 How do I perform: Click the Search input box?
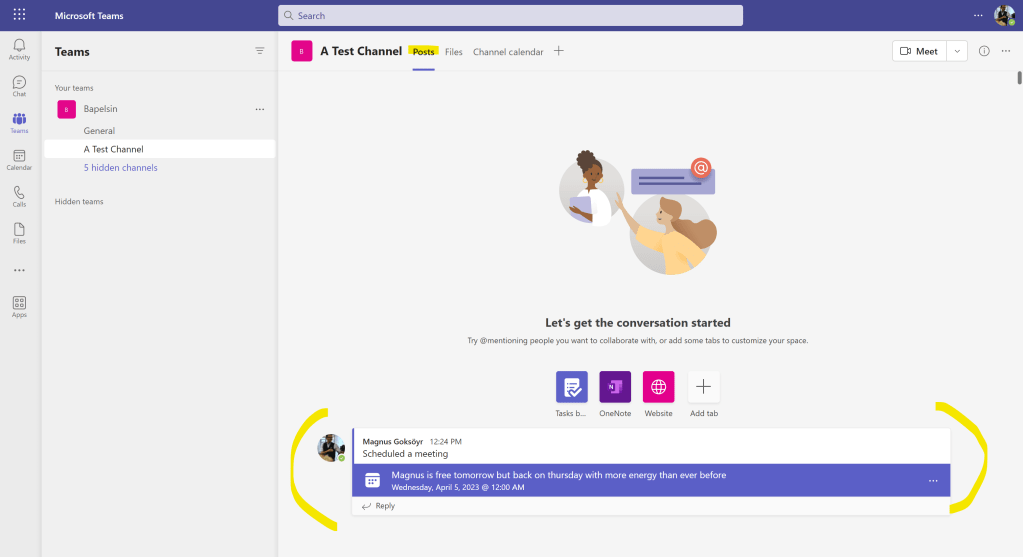(x=510, y=15)
